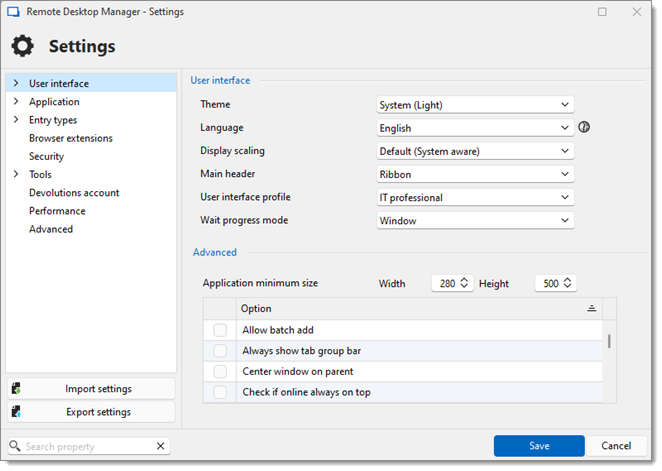This screenshot has width=662, height=471.
Task: Click the Option column sort icon
Action: pos(591,308)
